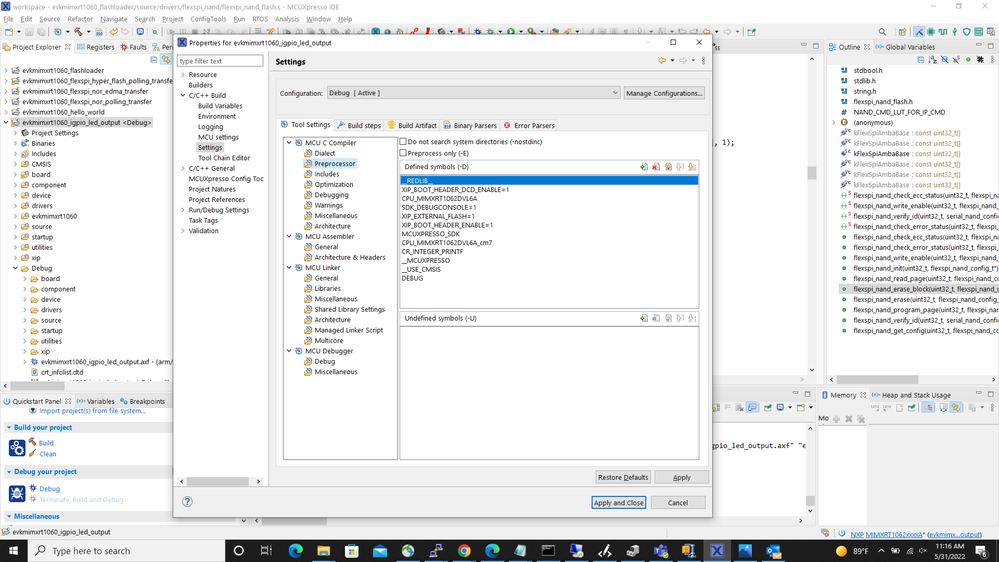Collapse all in Project Explorer toolbar

tap(154, 60)
